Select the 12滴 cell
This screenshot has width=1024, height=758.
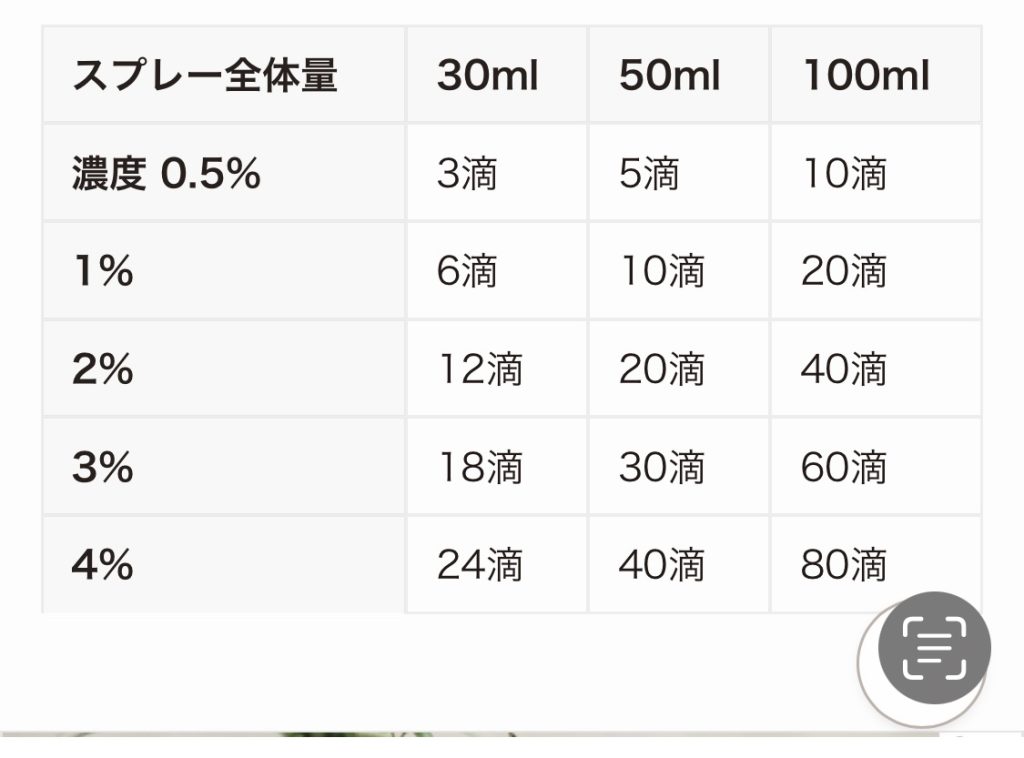click(x=496, y=369)
